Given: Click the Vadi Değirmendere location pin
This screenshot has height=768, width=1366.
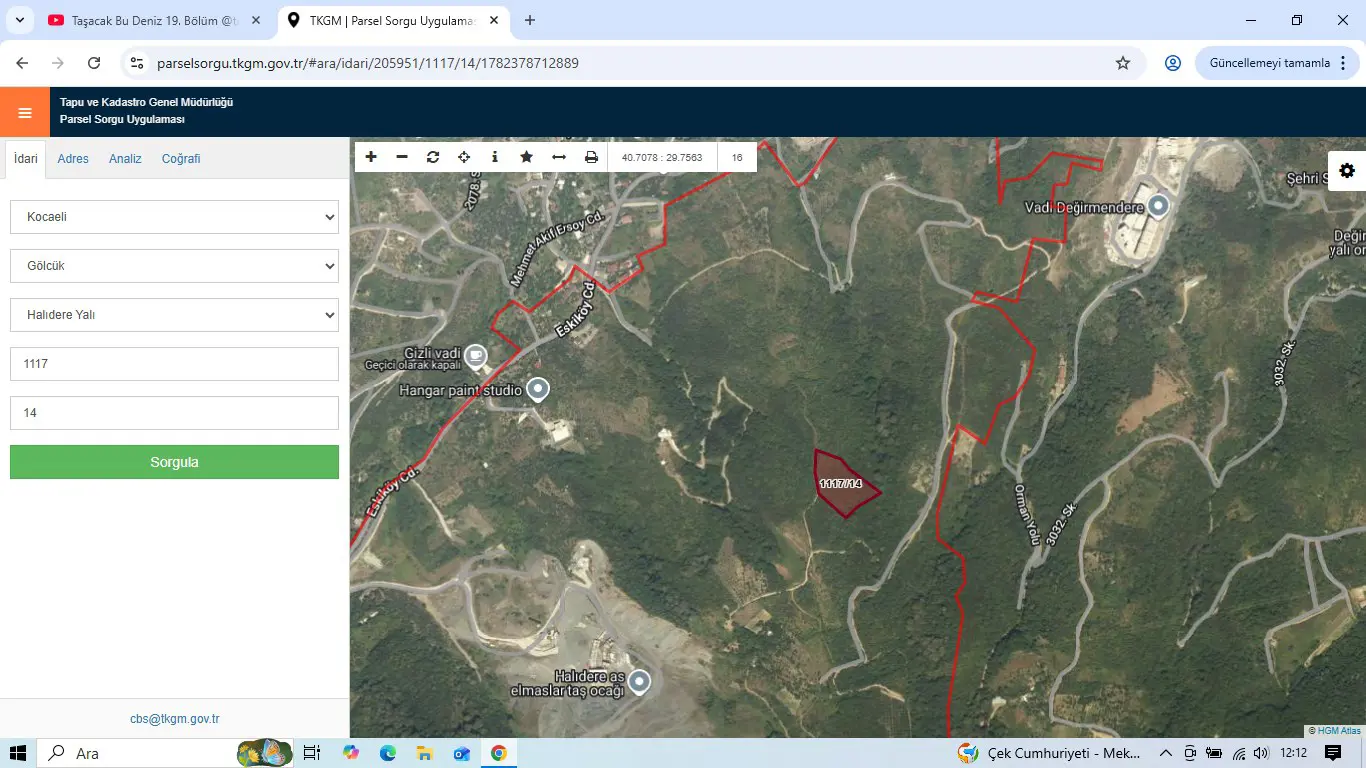Looking at the screenshot, I should click(1158, 207).
